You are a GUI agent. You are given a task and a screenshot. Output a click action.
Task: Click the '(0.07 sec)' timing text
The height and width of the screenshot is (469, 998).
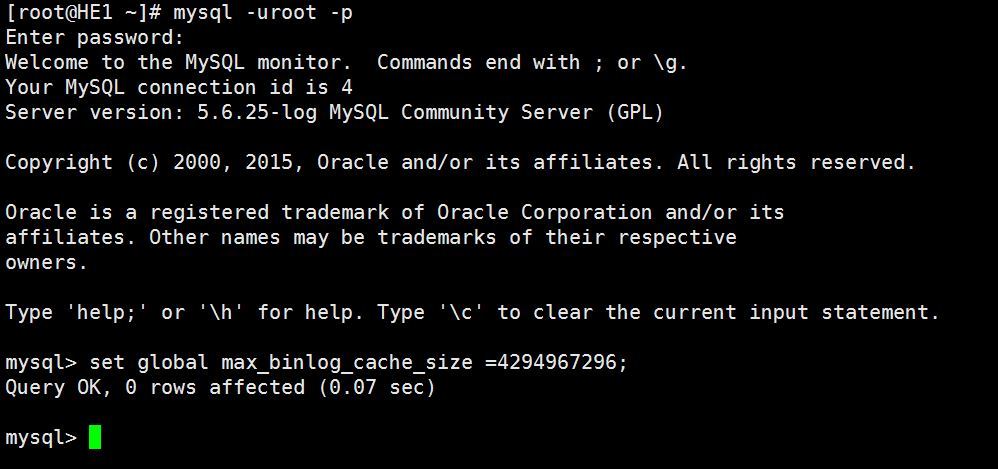click(x=377, y=387)
